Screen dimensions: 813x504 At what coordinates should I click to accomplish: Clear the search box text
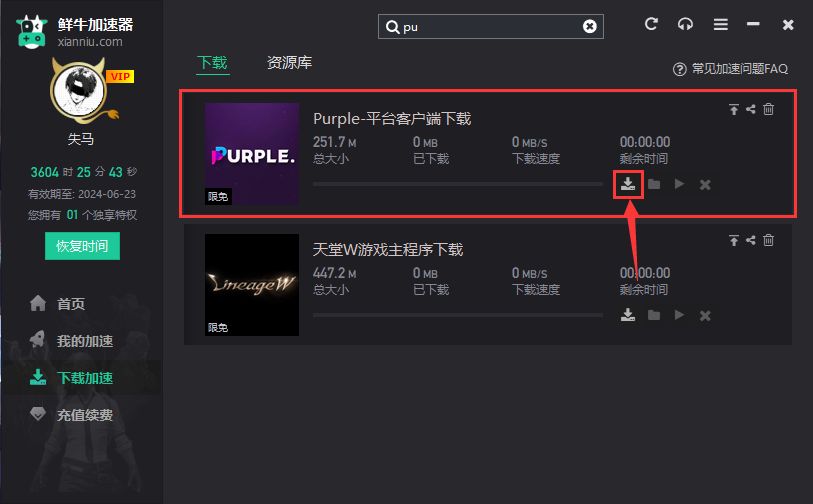(590, 26)
